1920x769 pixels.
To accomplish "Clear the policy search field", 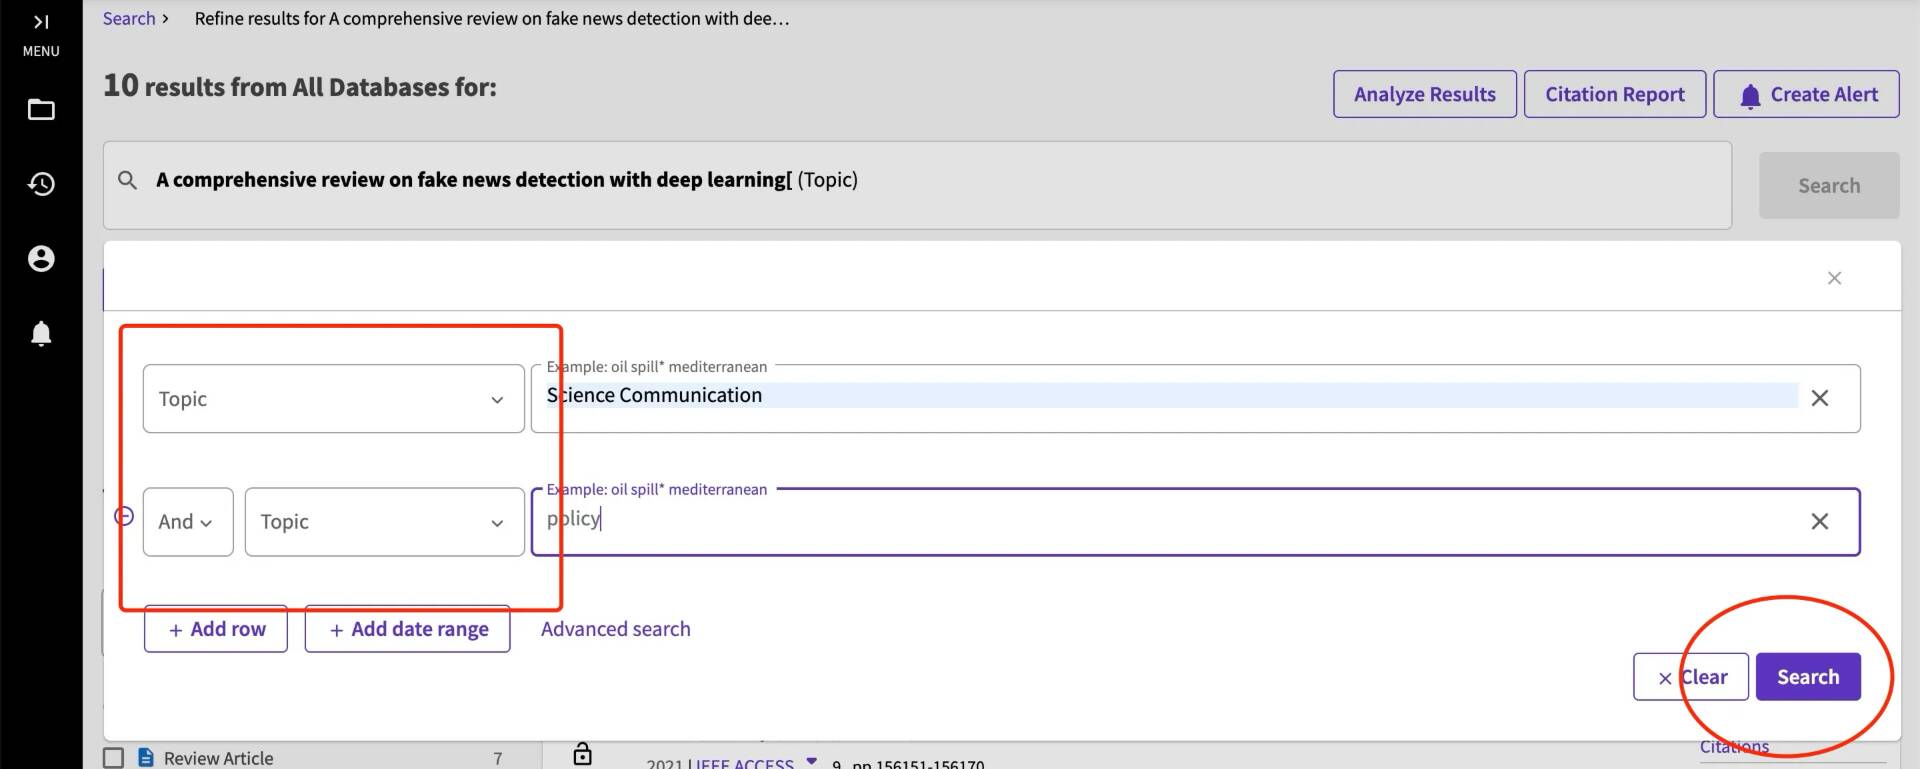I will [1820, 521].
